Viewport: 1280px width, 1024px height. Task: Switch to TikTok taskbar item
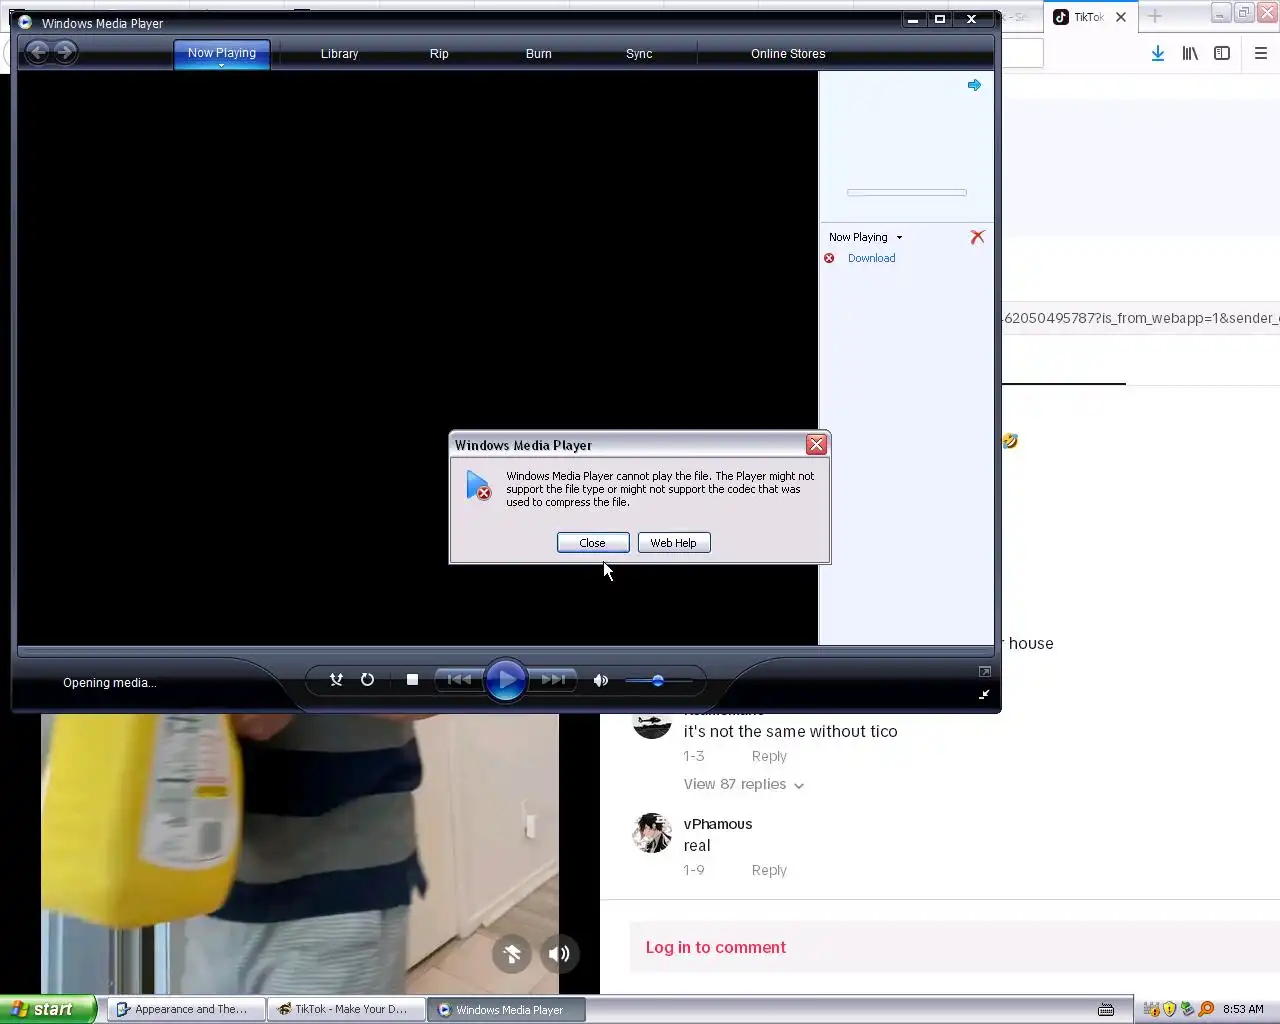click(x=346, y=1009)
